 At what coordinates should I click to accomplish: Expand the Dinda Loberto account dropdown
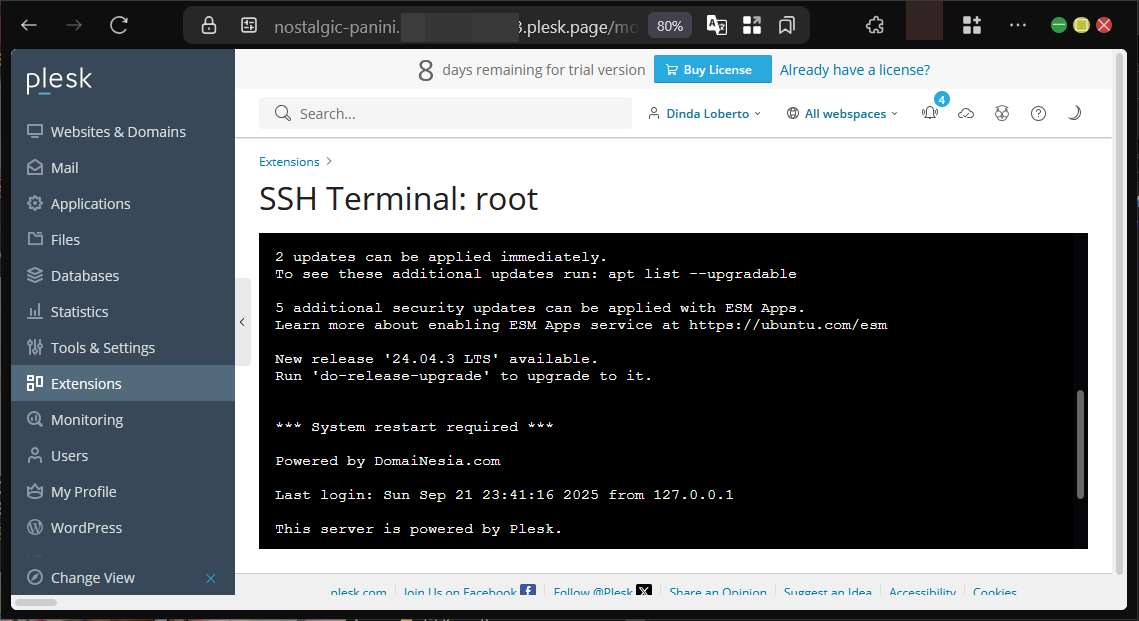pyautogui.click(x=704, y=114)
